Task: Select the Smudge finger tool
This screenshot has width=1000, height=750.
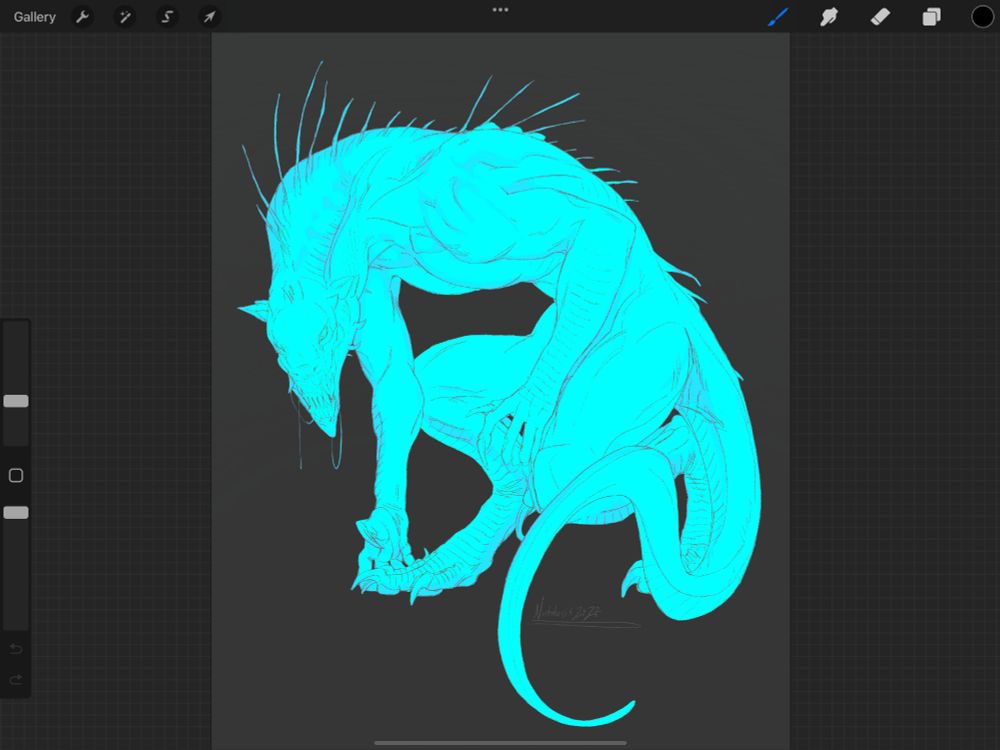Action: [x=828, y=17]
